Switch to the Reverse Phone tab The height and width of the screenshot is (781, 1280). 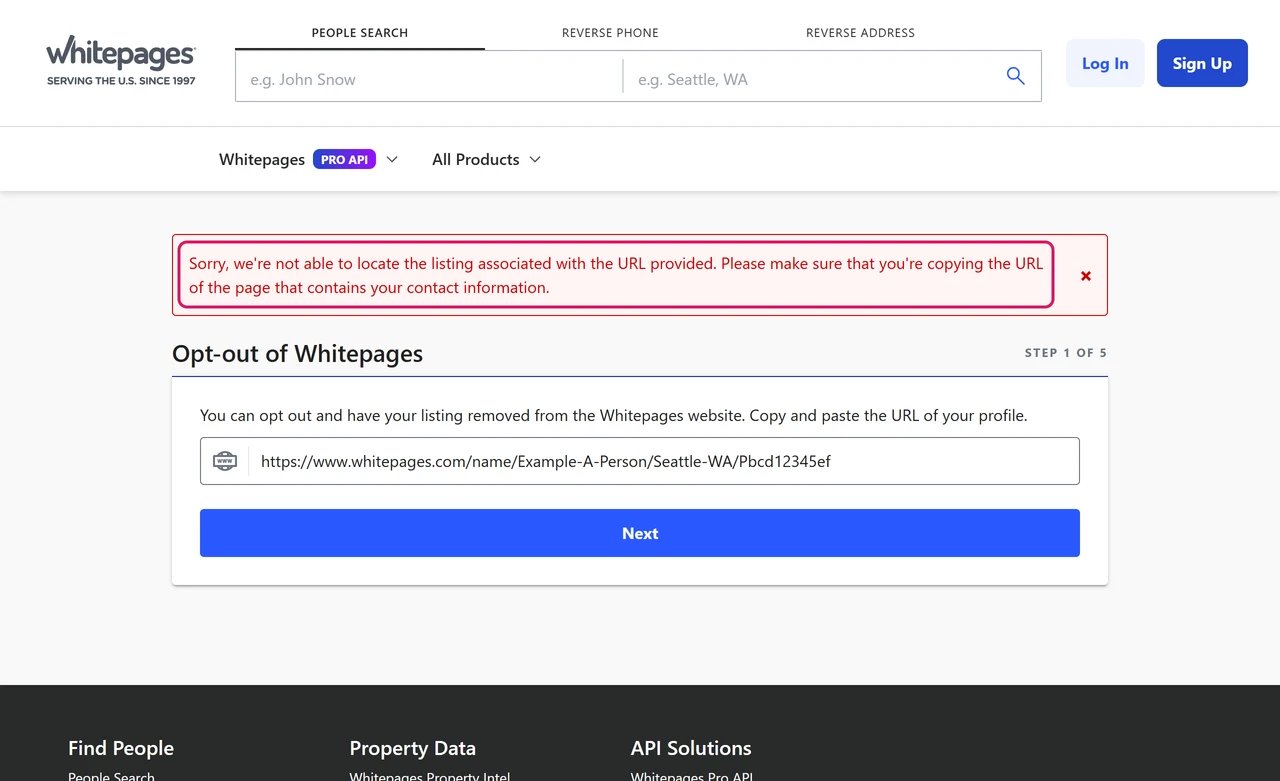610,33
